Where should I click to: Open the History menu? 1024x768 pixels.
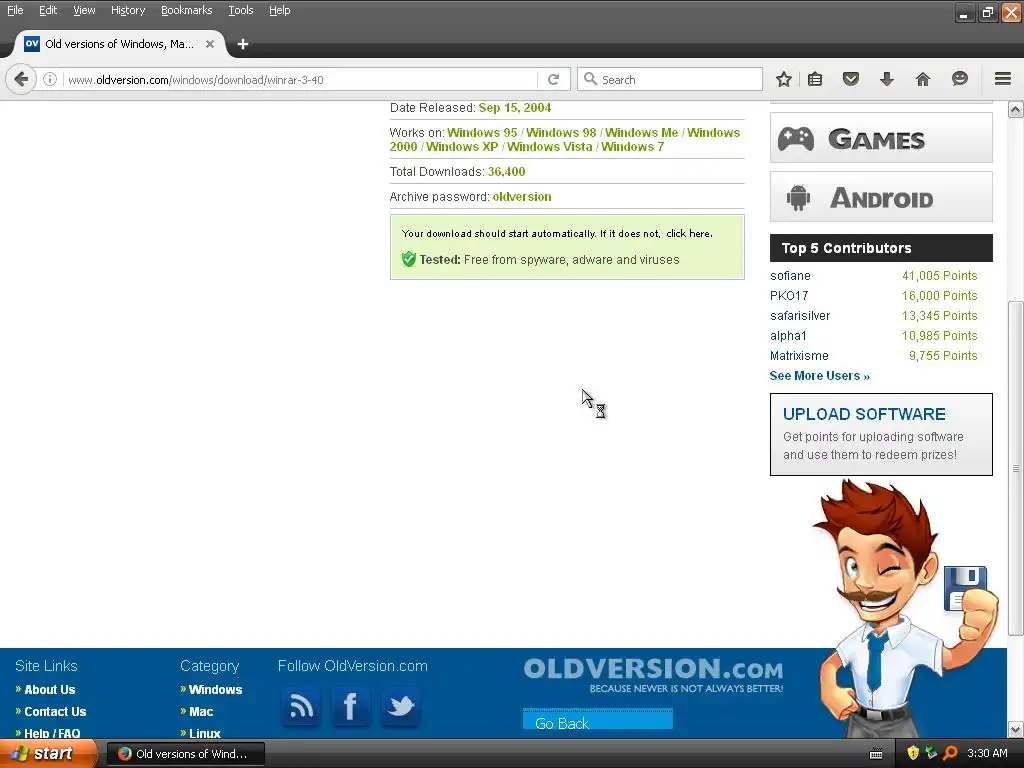click(x=128, y=10)
